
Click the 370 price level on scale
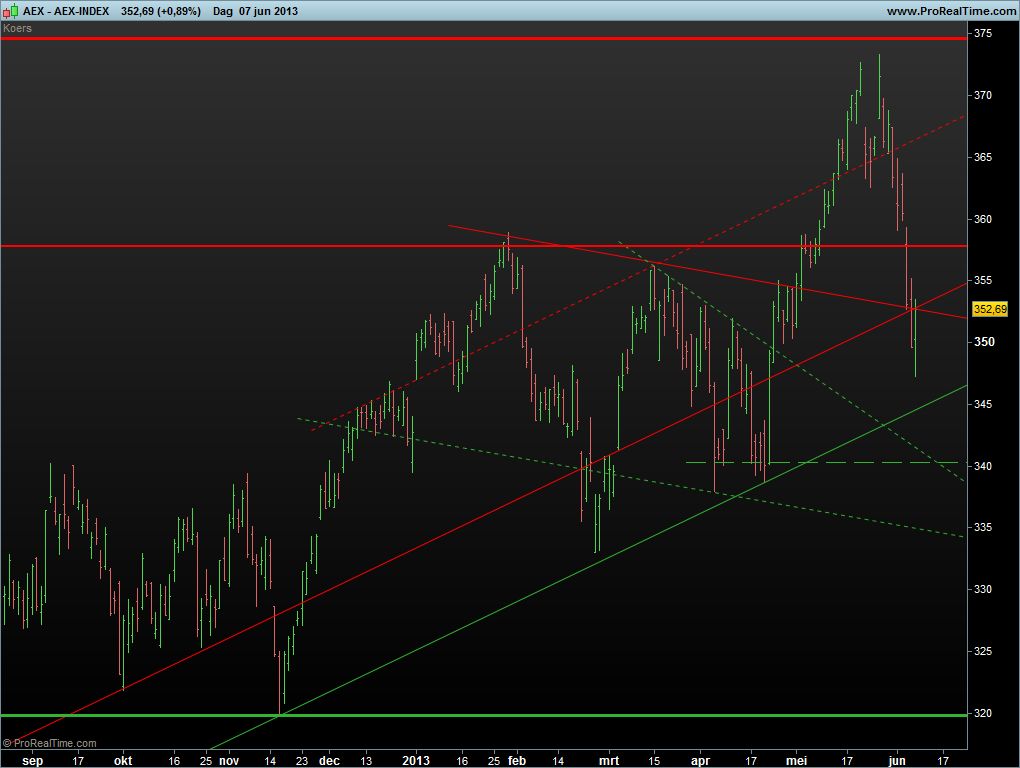[983, 95]
